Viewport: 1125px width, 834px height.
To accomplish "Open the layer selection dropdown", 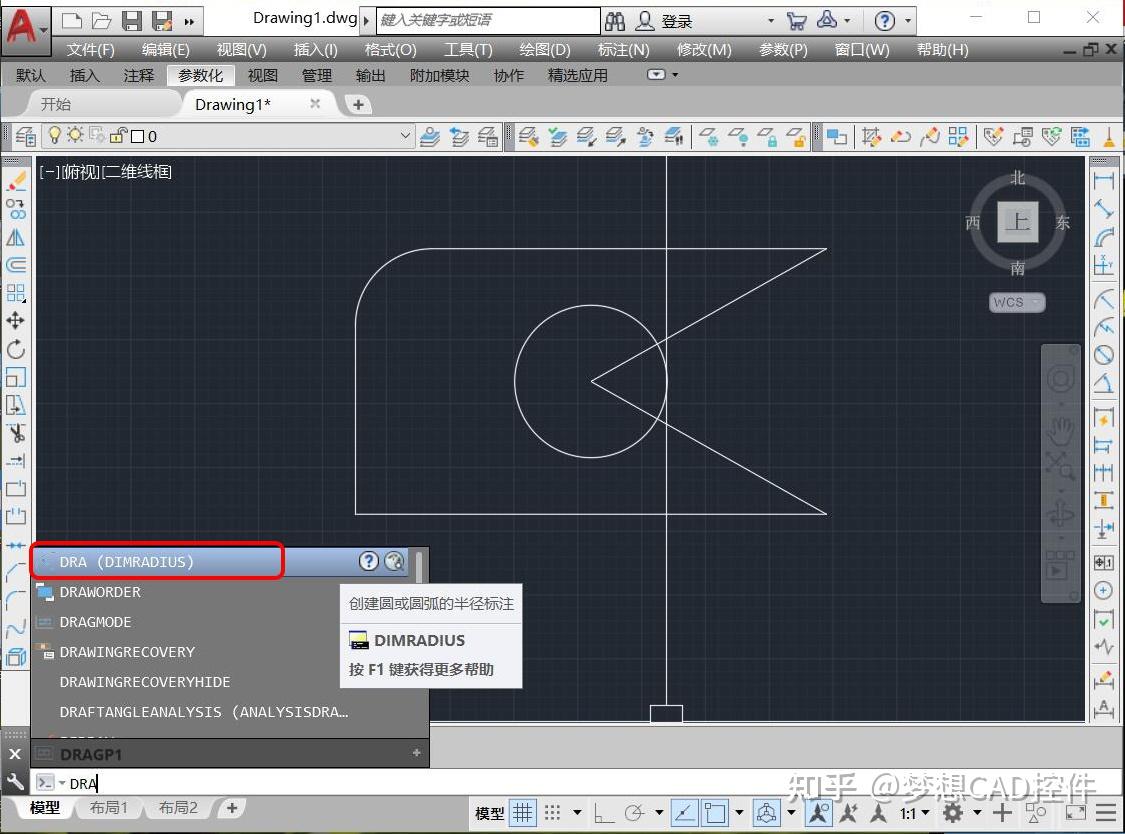I will (x=403, y=136).
